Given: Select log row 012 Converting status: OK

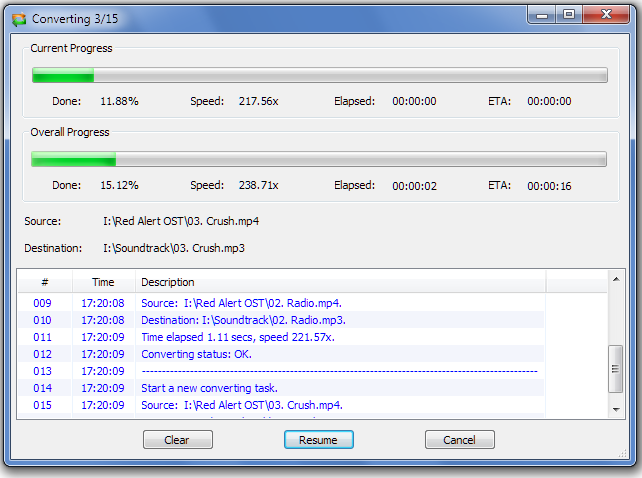Looking at the screenshot, I should click(x=281, y=354).
